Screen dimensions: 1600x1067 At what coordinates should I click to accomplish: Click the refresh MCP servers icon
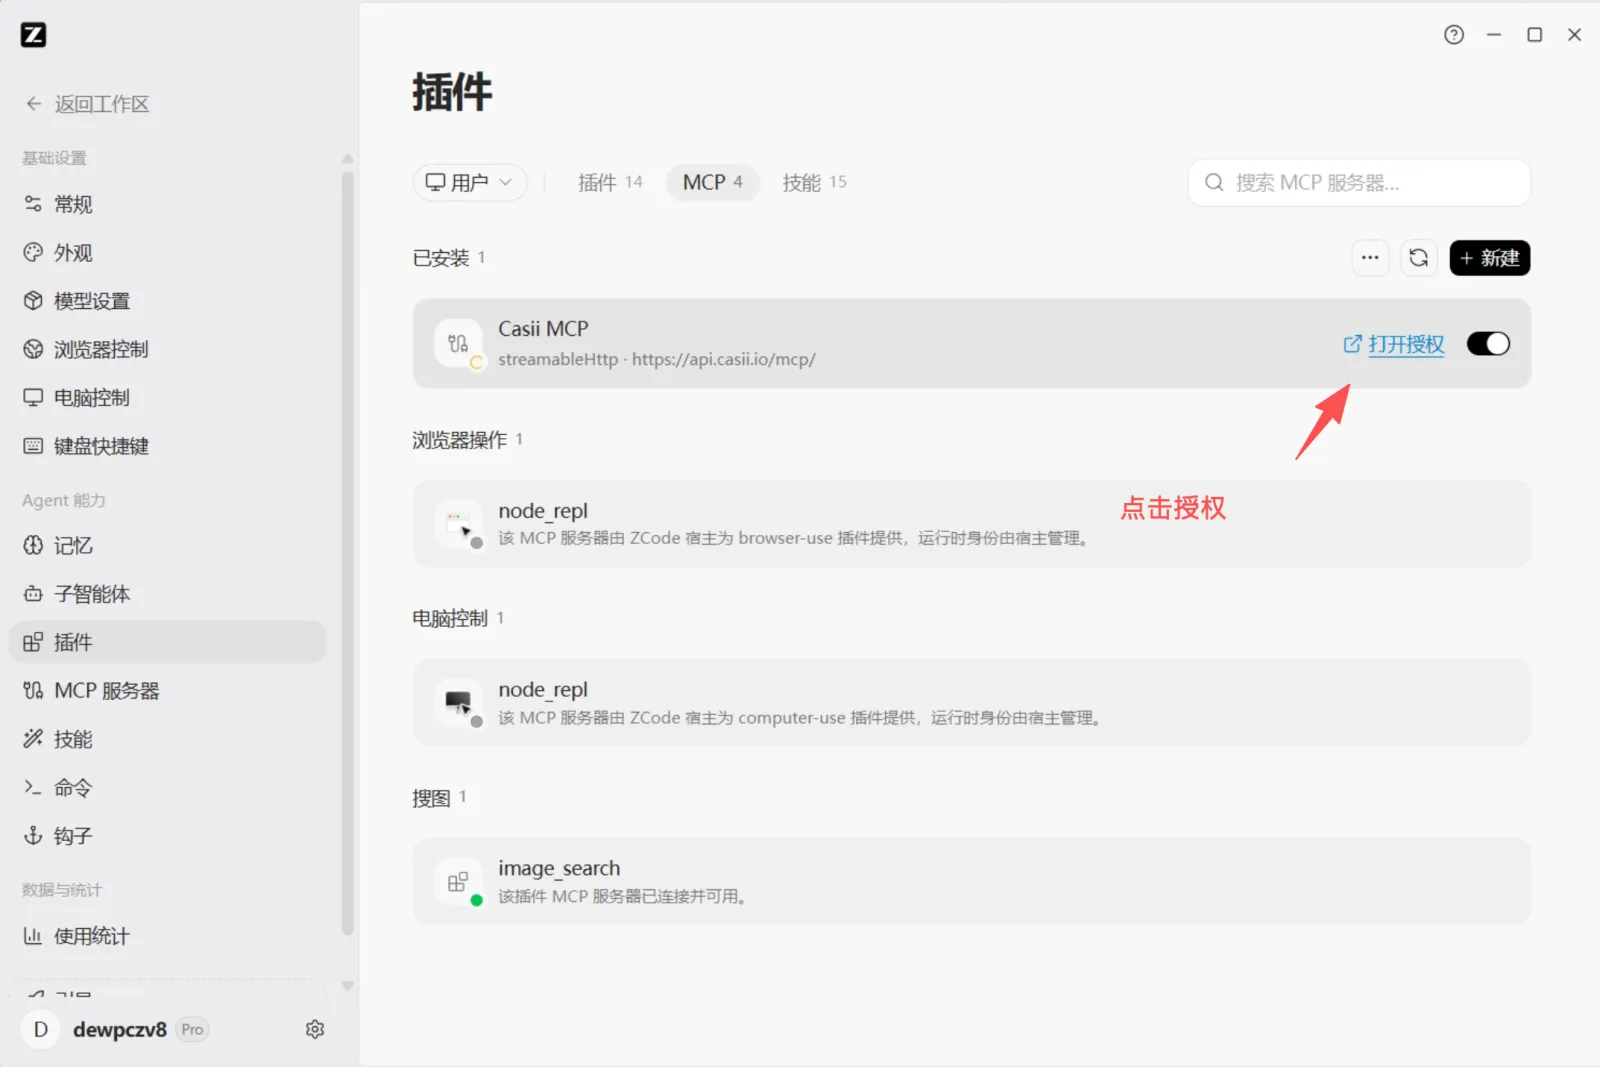tap(1418, 258)
